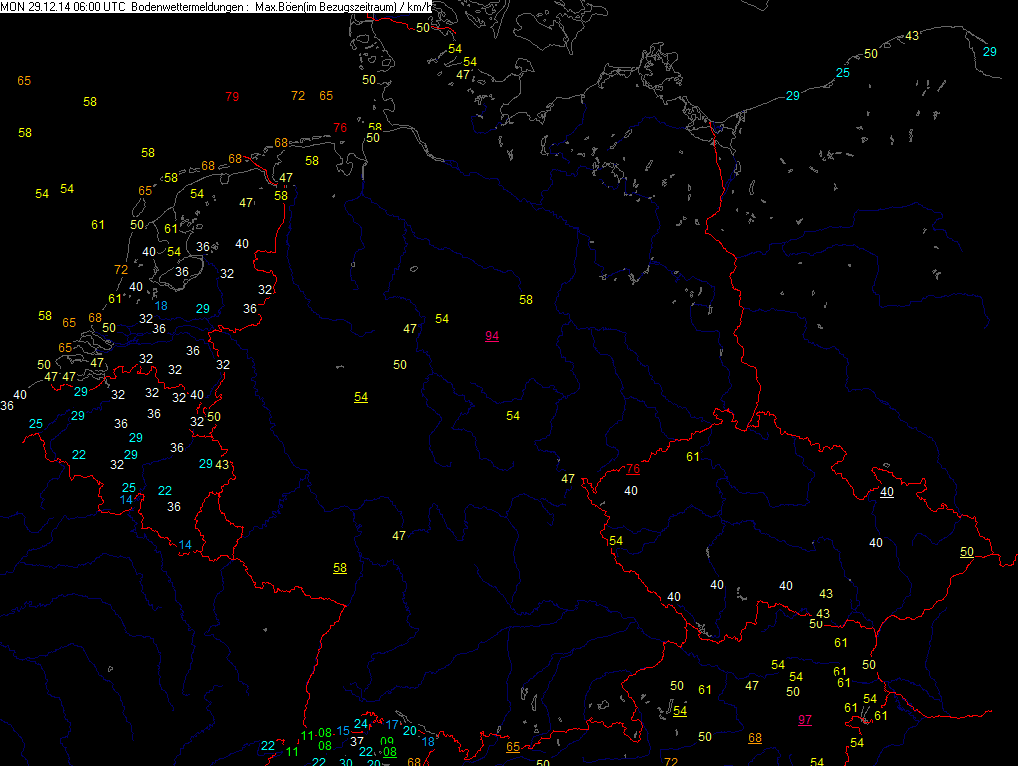
Task: Select underlined red 76 on the Czech border
Action: [632, 469]
